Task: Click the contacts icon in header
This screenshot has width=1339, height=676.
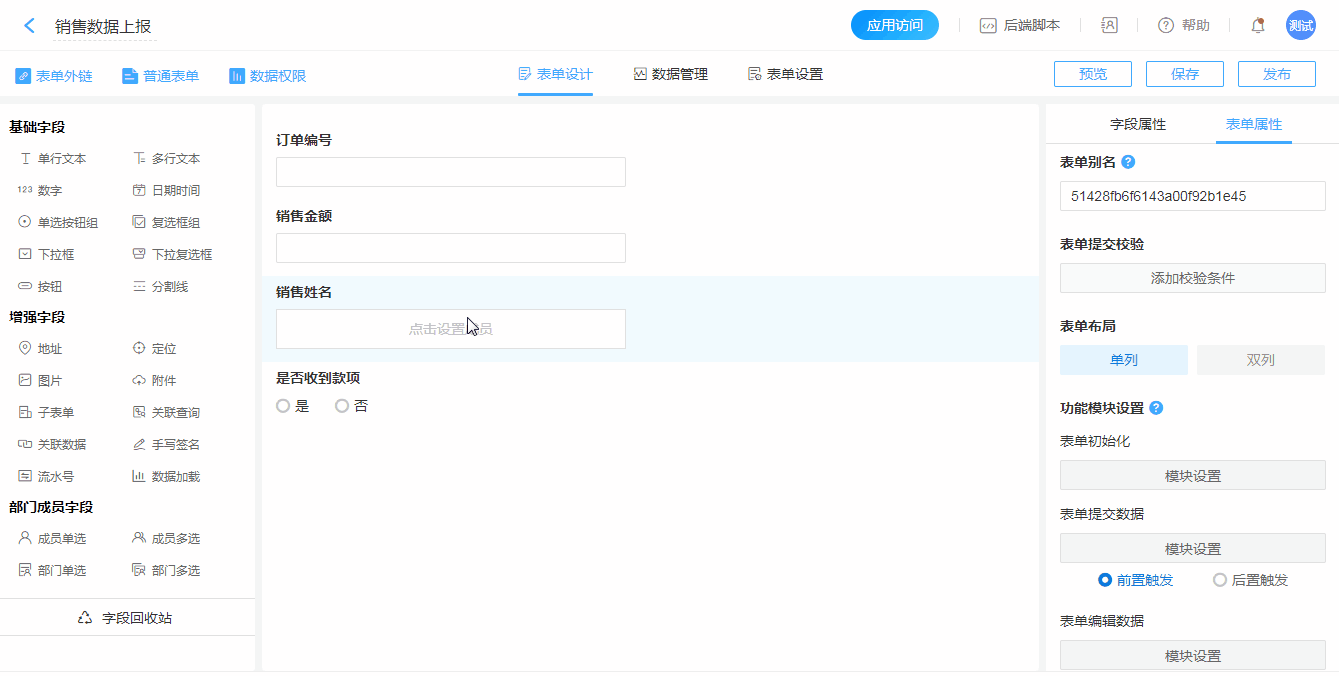Action: (x=1109, y=26)
